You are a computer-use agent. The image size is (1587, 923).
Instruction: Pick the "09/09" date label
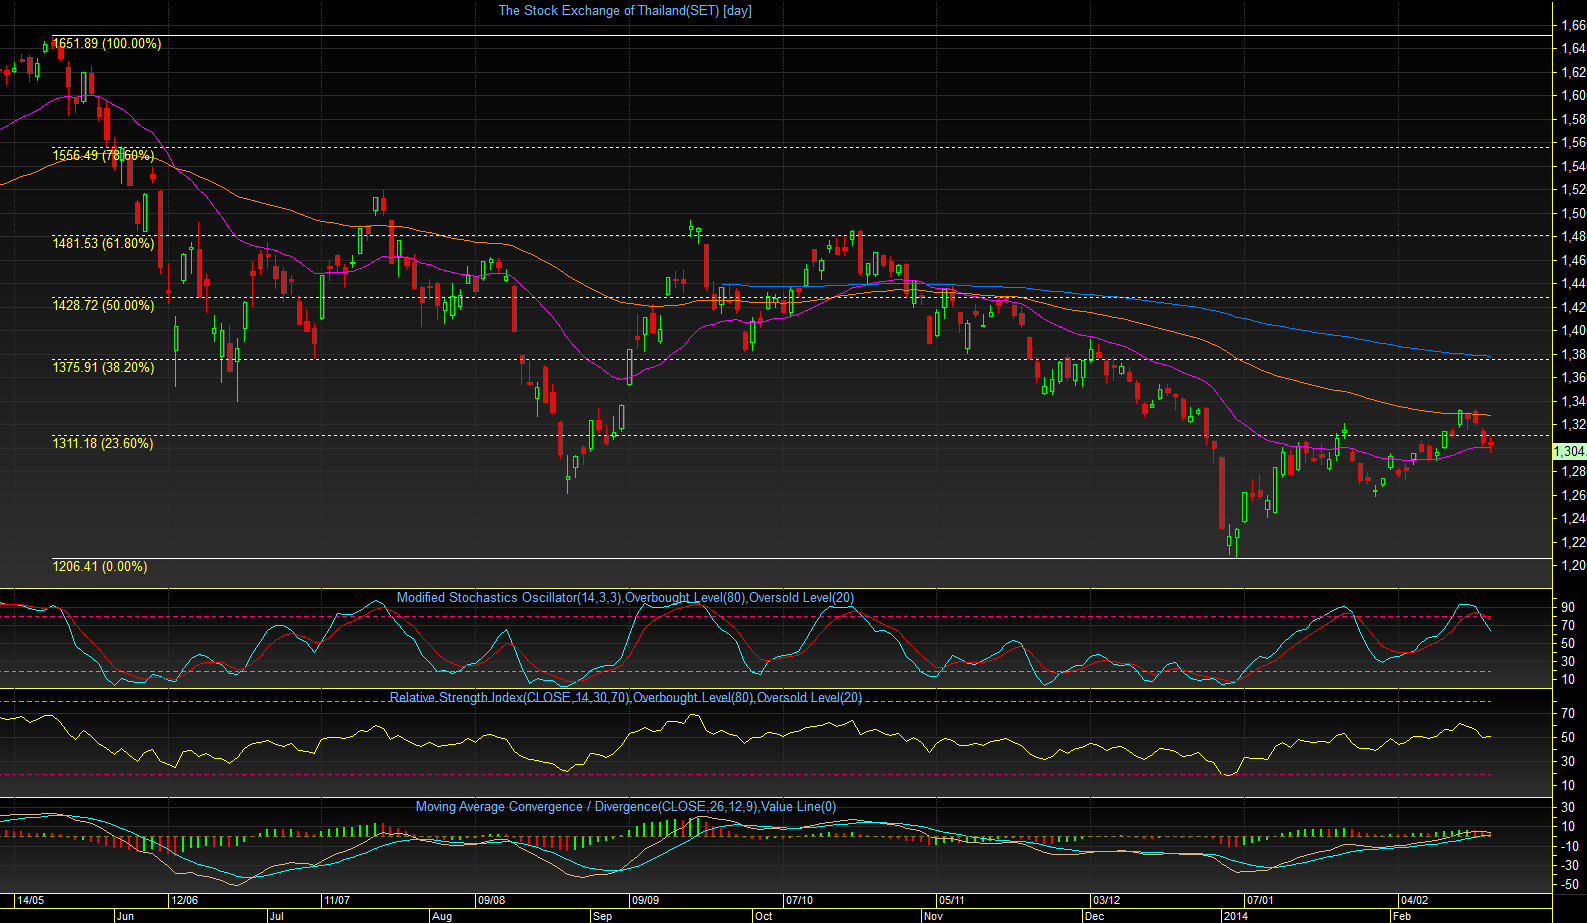645,900
